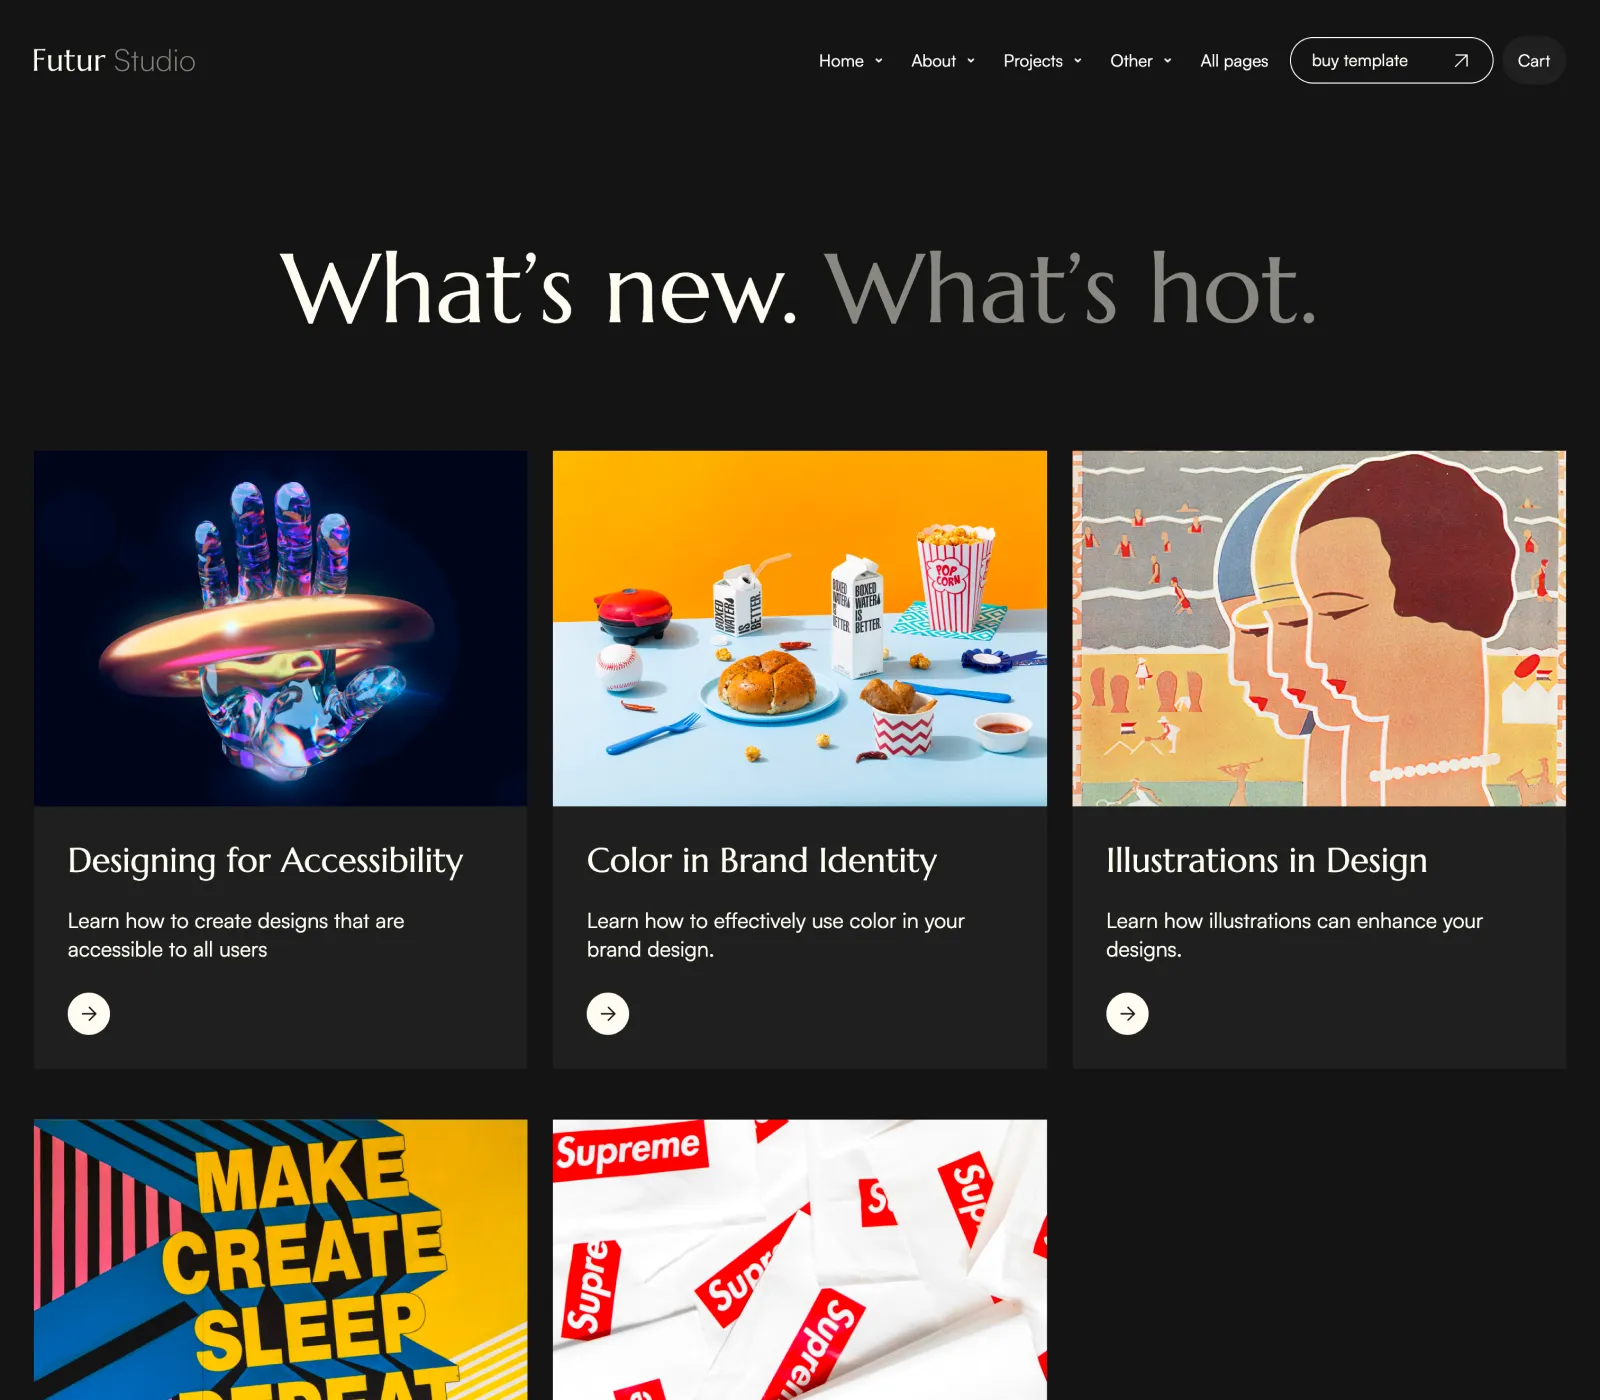The width and height of the screenshot is (1600, 1400).
Task: Open the Designing for Accessibility title
Action: 265,861
